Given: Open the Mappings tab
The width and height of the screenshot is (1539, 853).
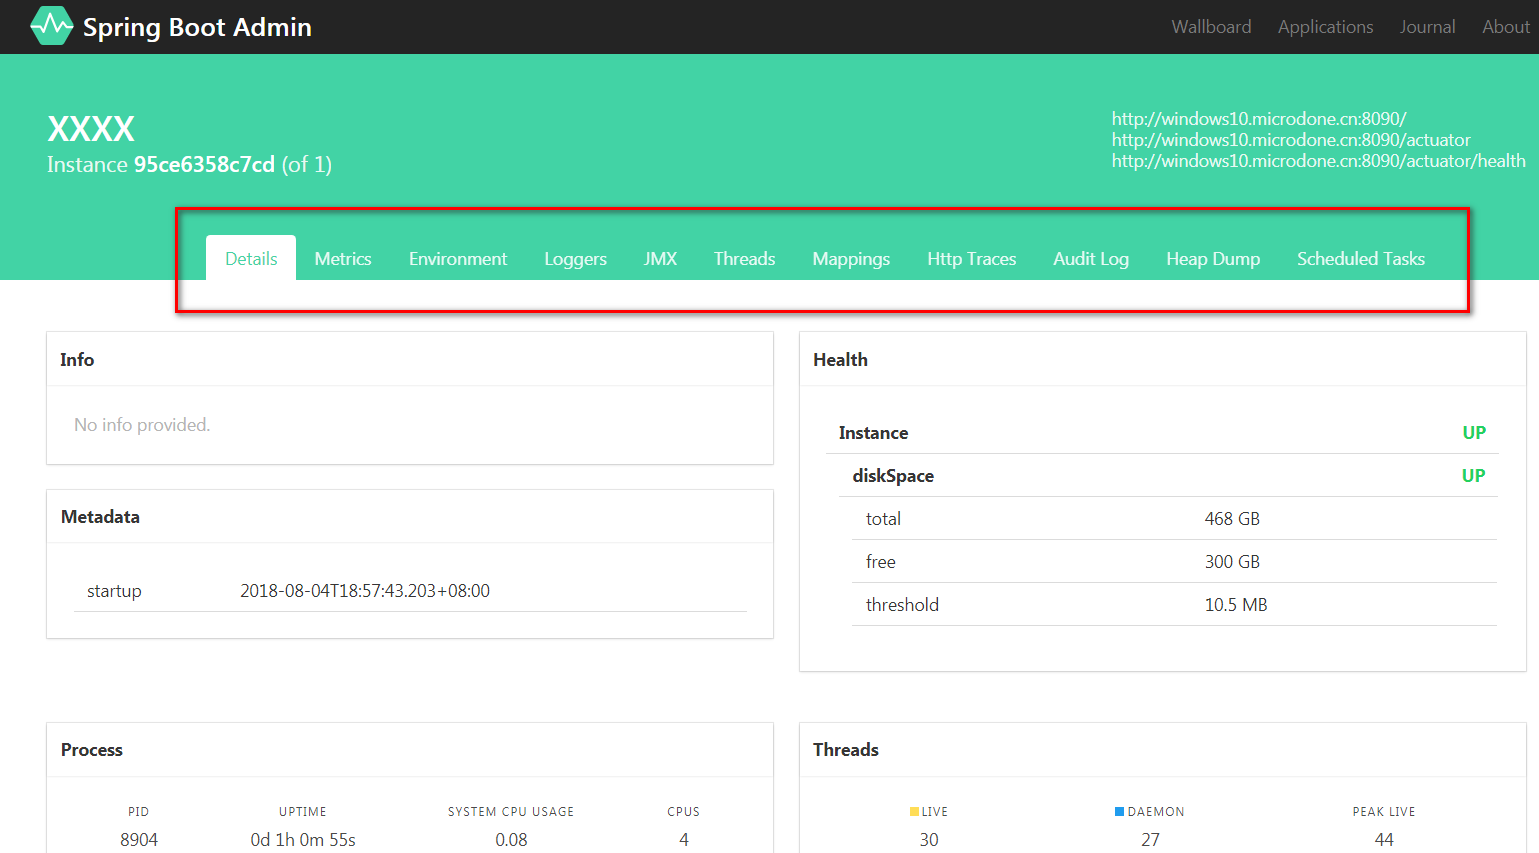Looking at the screenshot, I should click(851, 258).
